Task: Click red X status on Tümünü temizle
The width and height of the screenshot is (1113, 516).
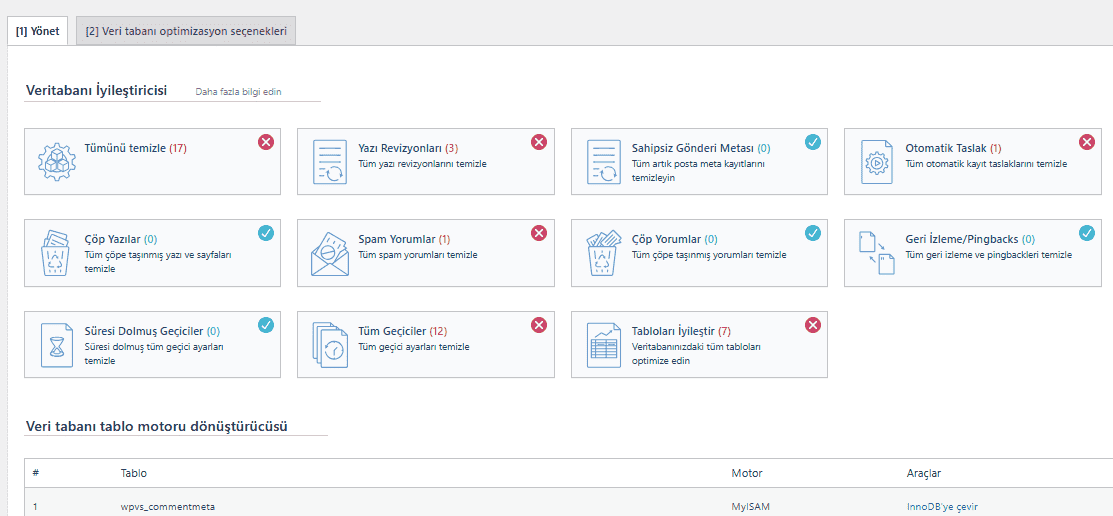Action: [x=265, y=142]
